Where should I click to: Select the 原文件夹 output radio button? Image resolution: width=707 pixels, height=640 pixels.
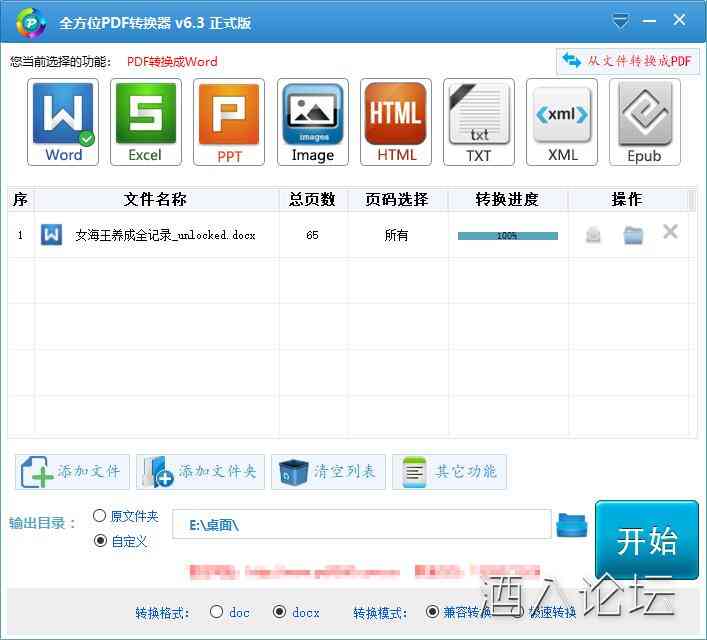(99, 516)
